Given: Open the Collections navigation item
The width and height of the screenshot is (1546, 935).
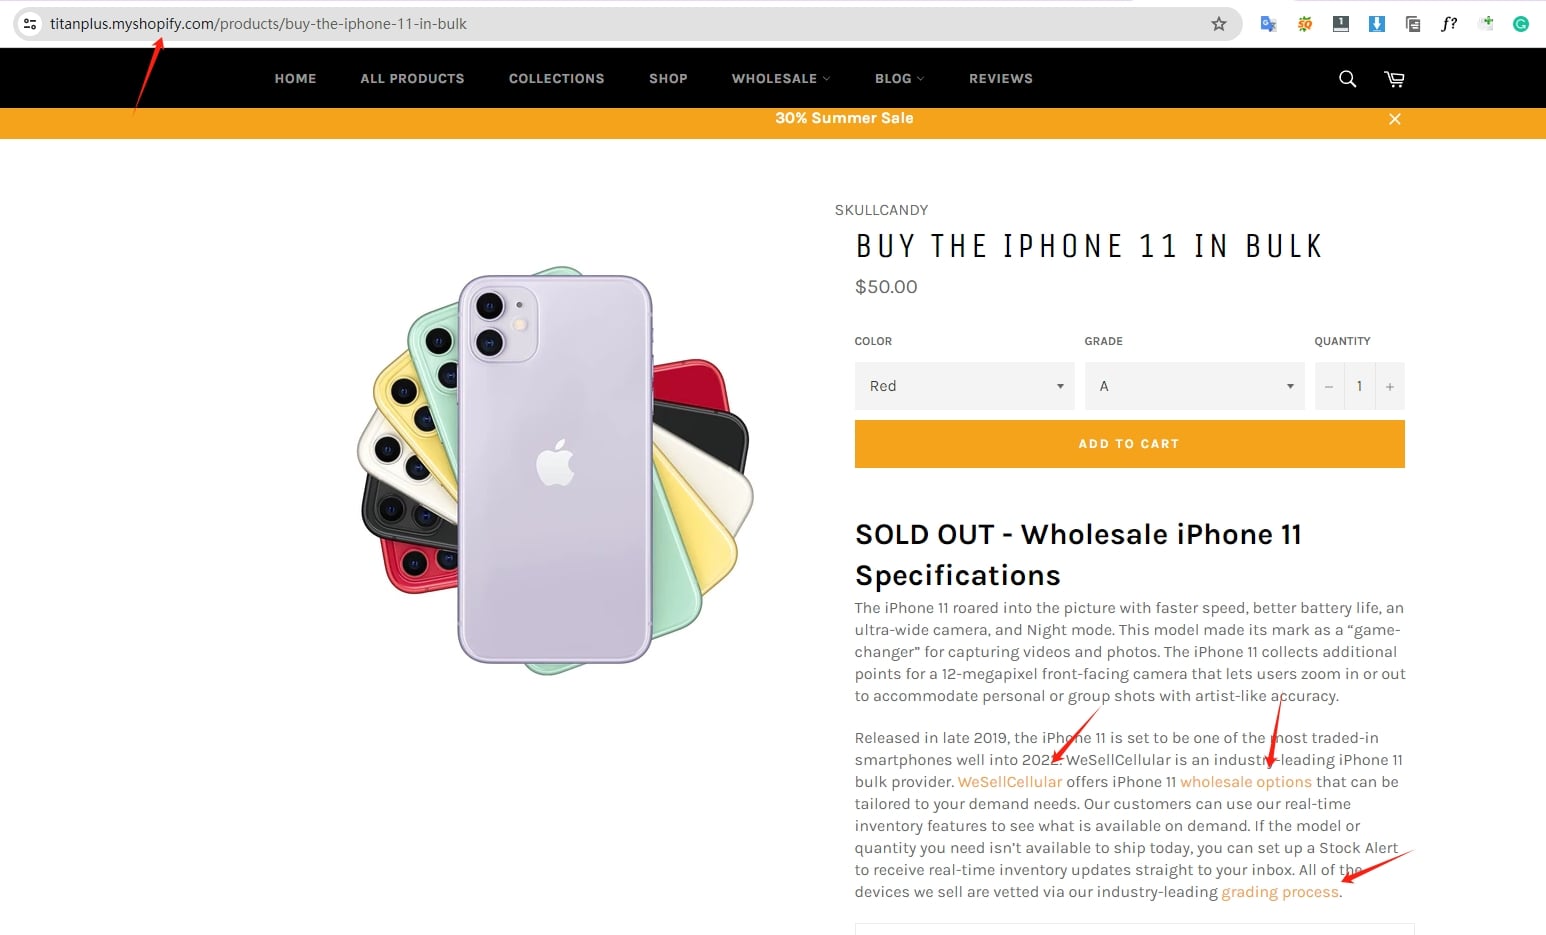Looking at the screenshot, I should [556, 79].
